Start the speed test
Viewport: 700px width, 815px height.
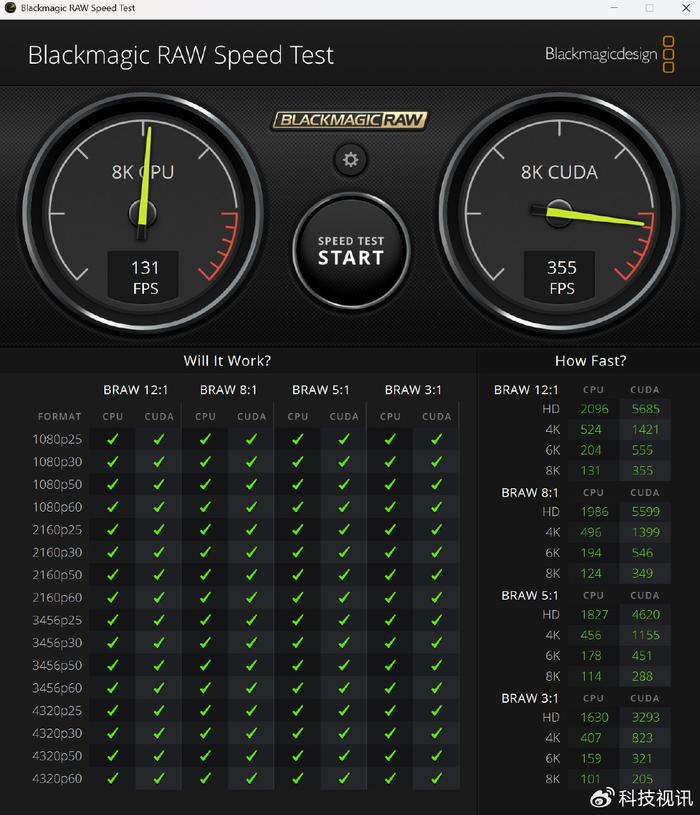[351, 251]
